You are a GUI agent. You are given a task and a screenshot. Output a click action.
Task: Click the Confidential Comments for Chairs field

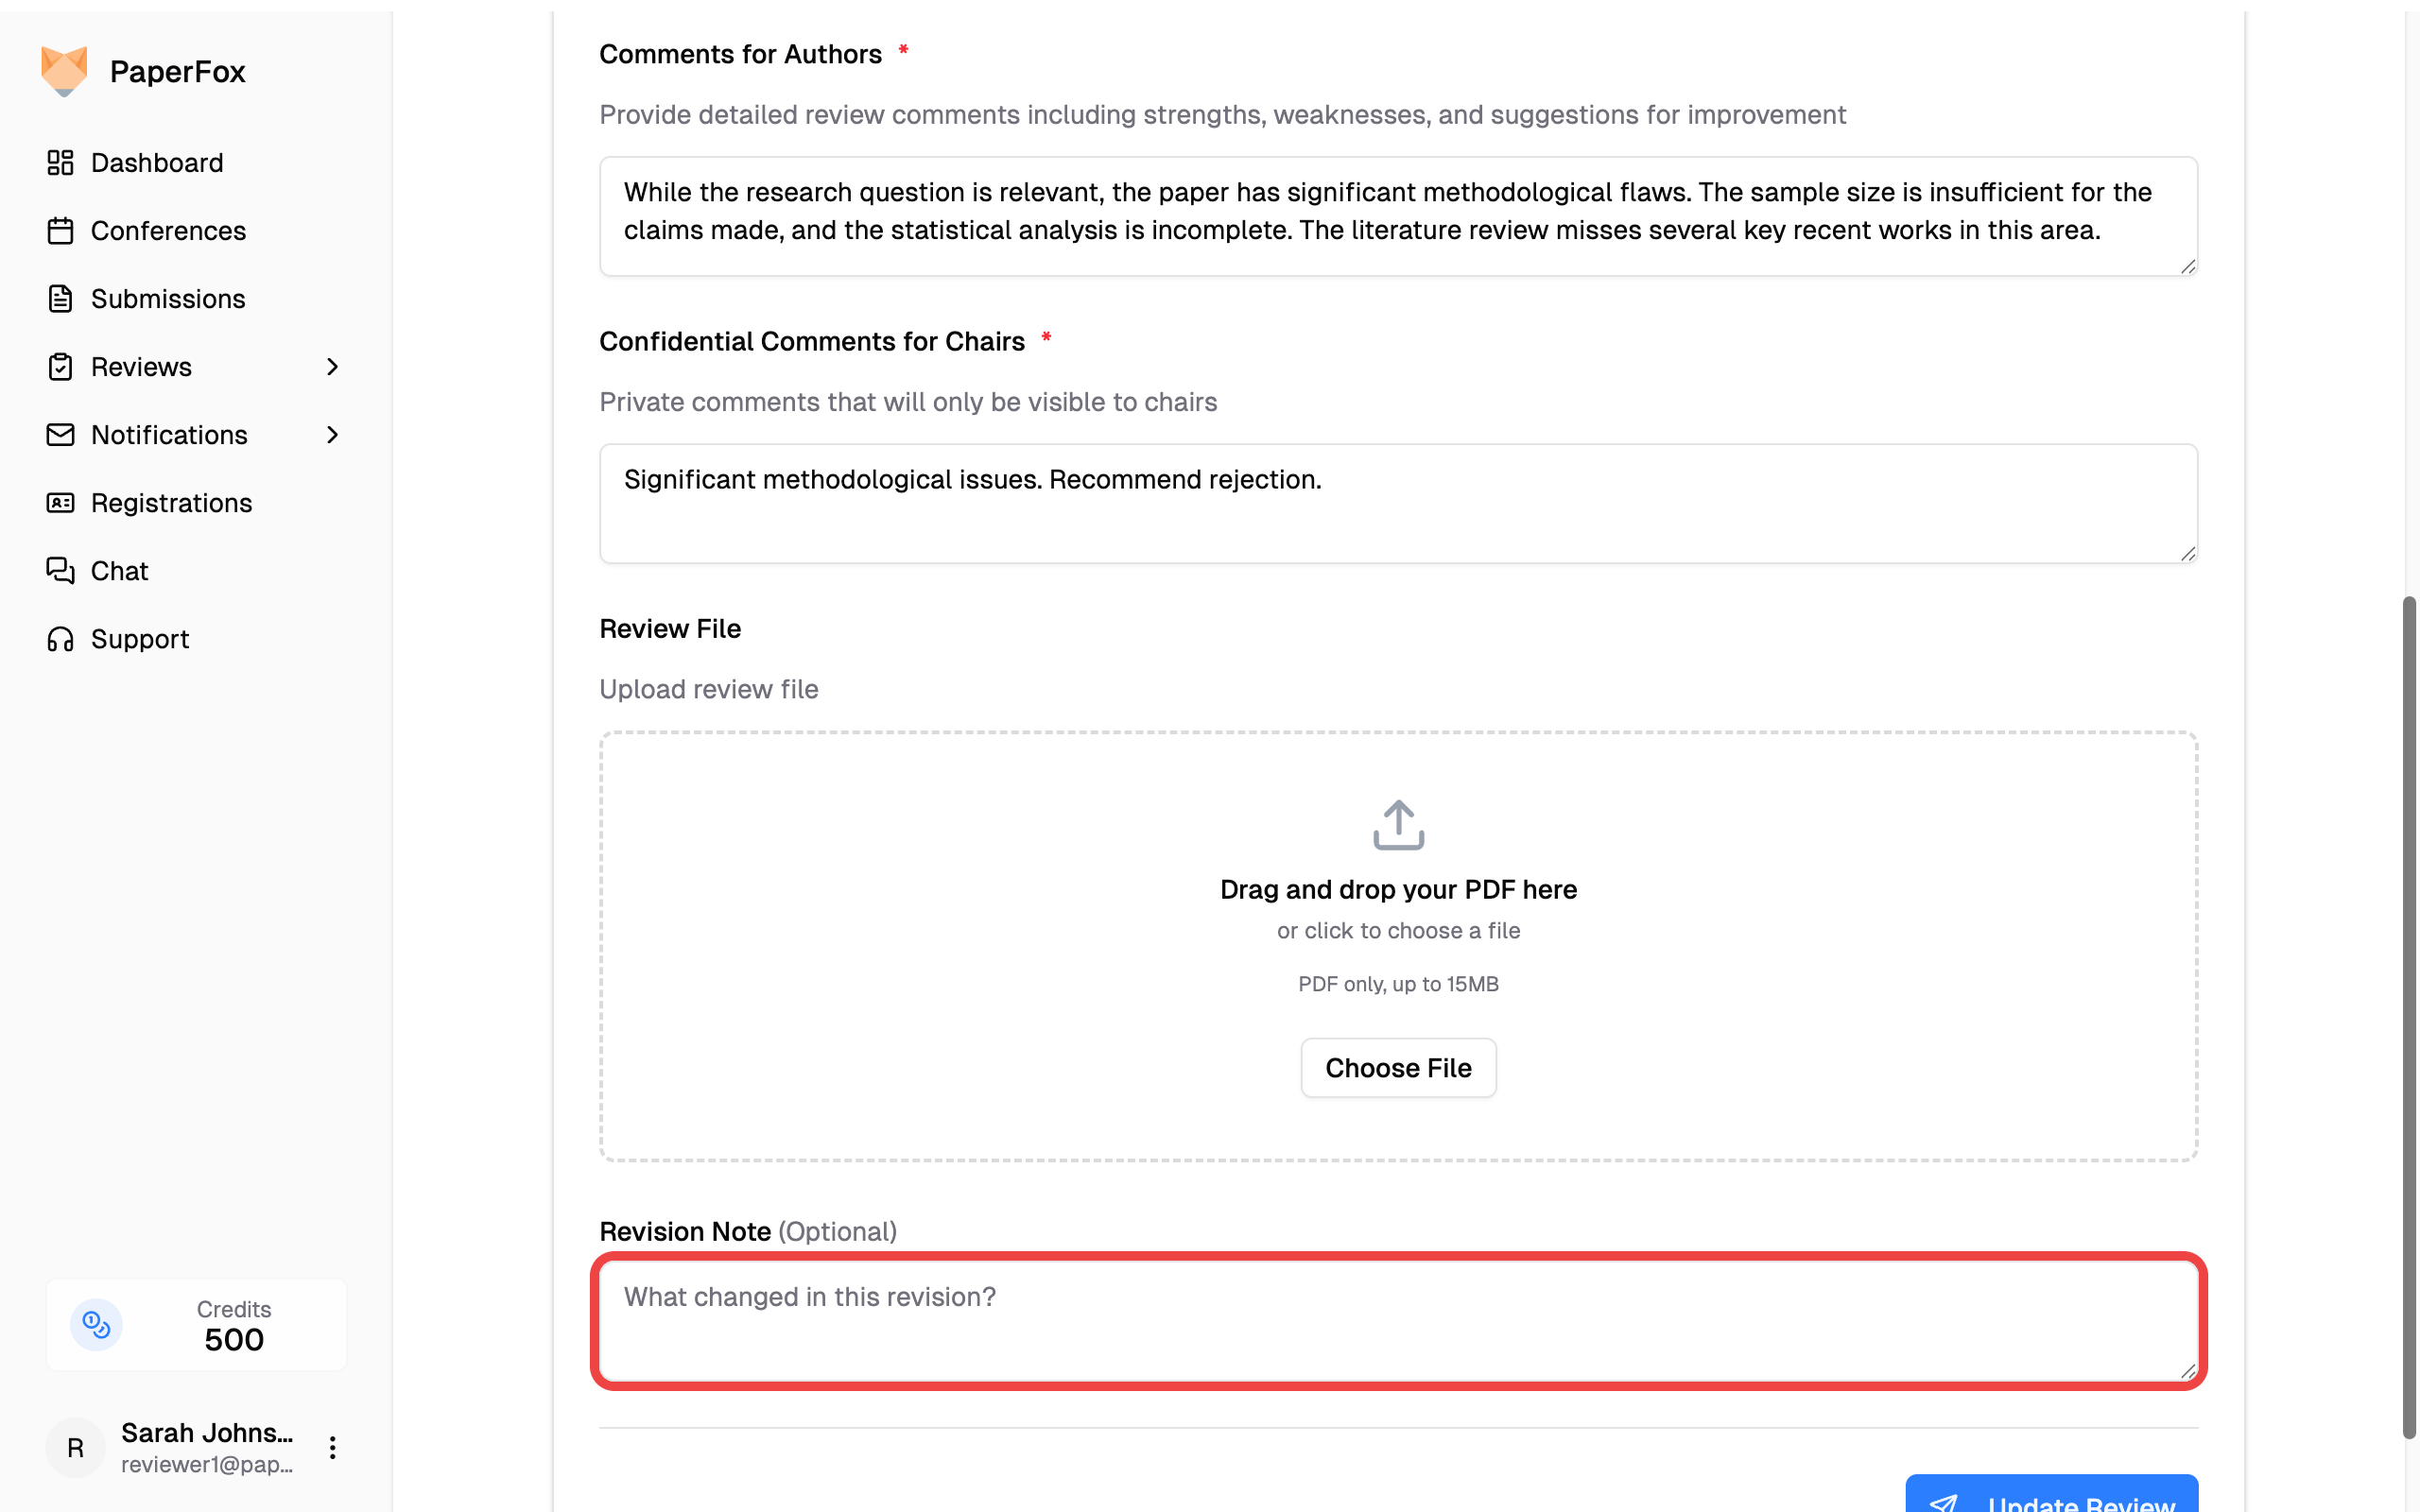1398,503
